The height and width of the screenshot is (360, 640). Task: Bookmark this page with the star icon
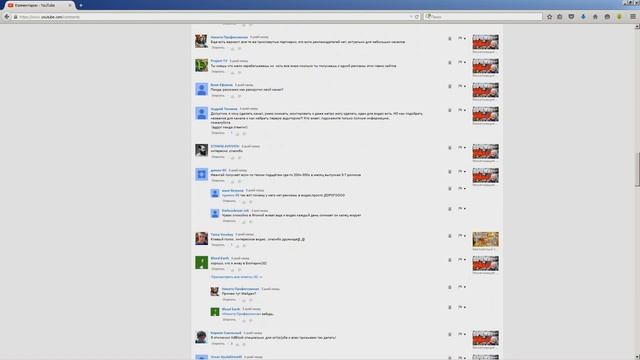549,17
